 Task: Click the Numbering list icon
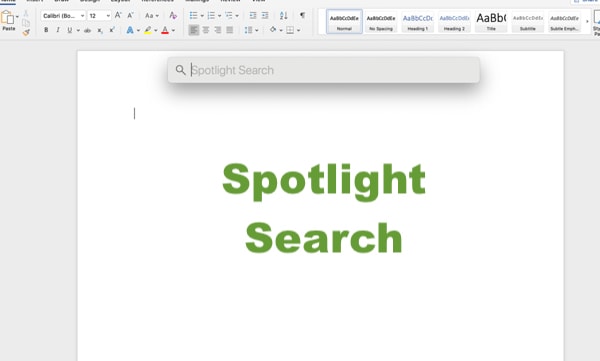(x=211, y=15)
